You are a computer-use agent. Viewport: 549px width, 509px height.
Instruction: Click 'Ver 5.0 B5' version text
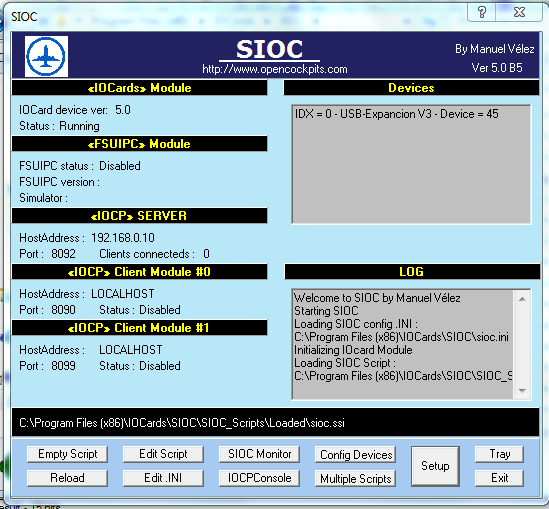pyautogui.click(x=497, y=68)
